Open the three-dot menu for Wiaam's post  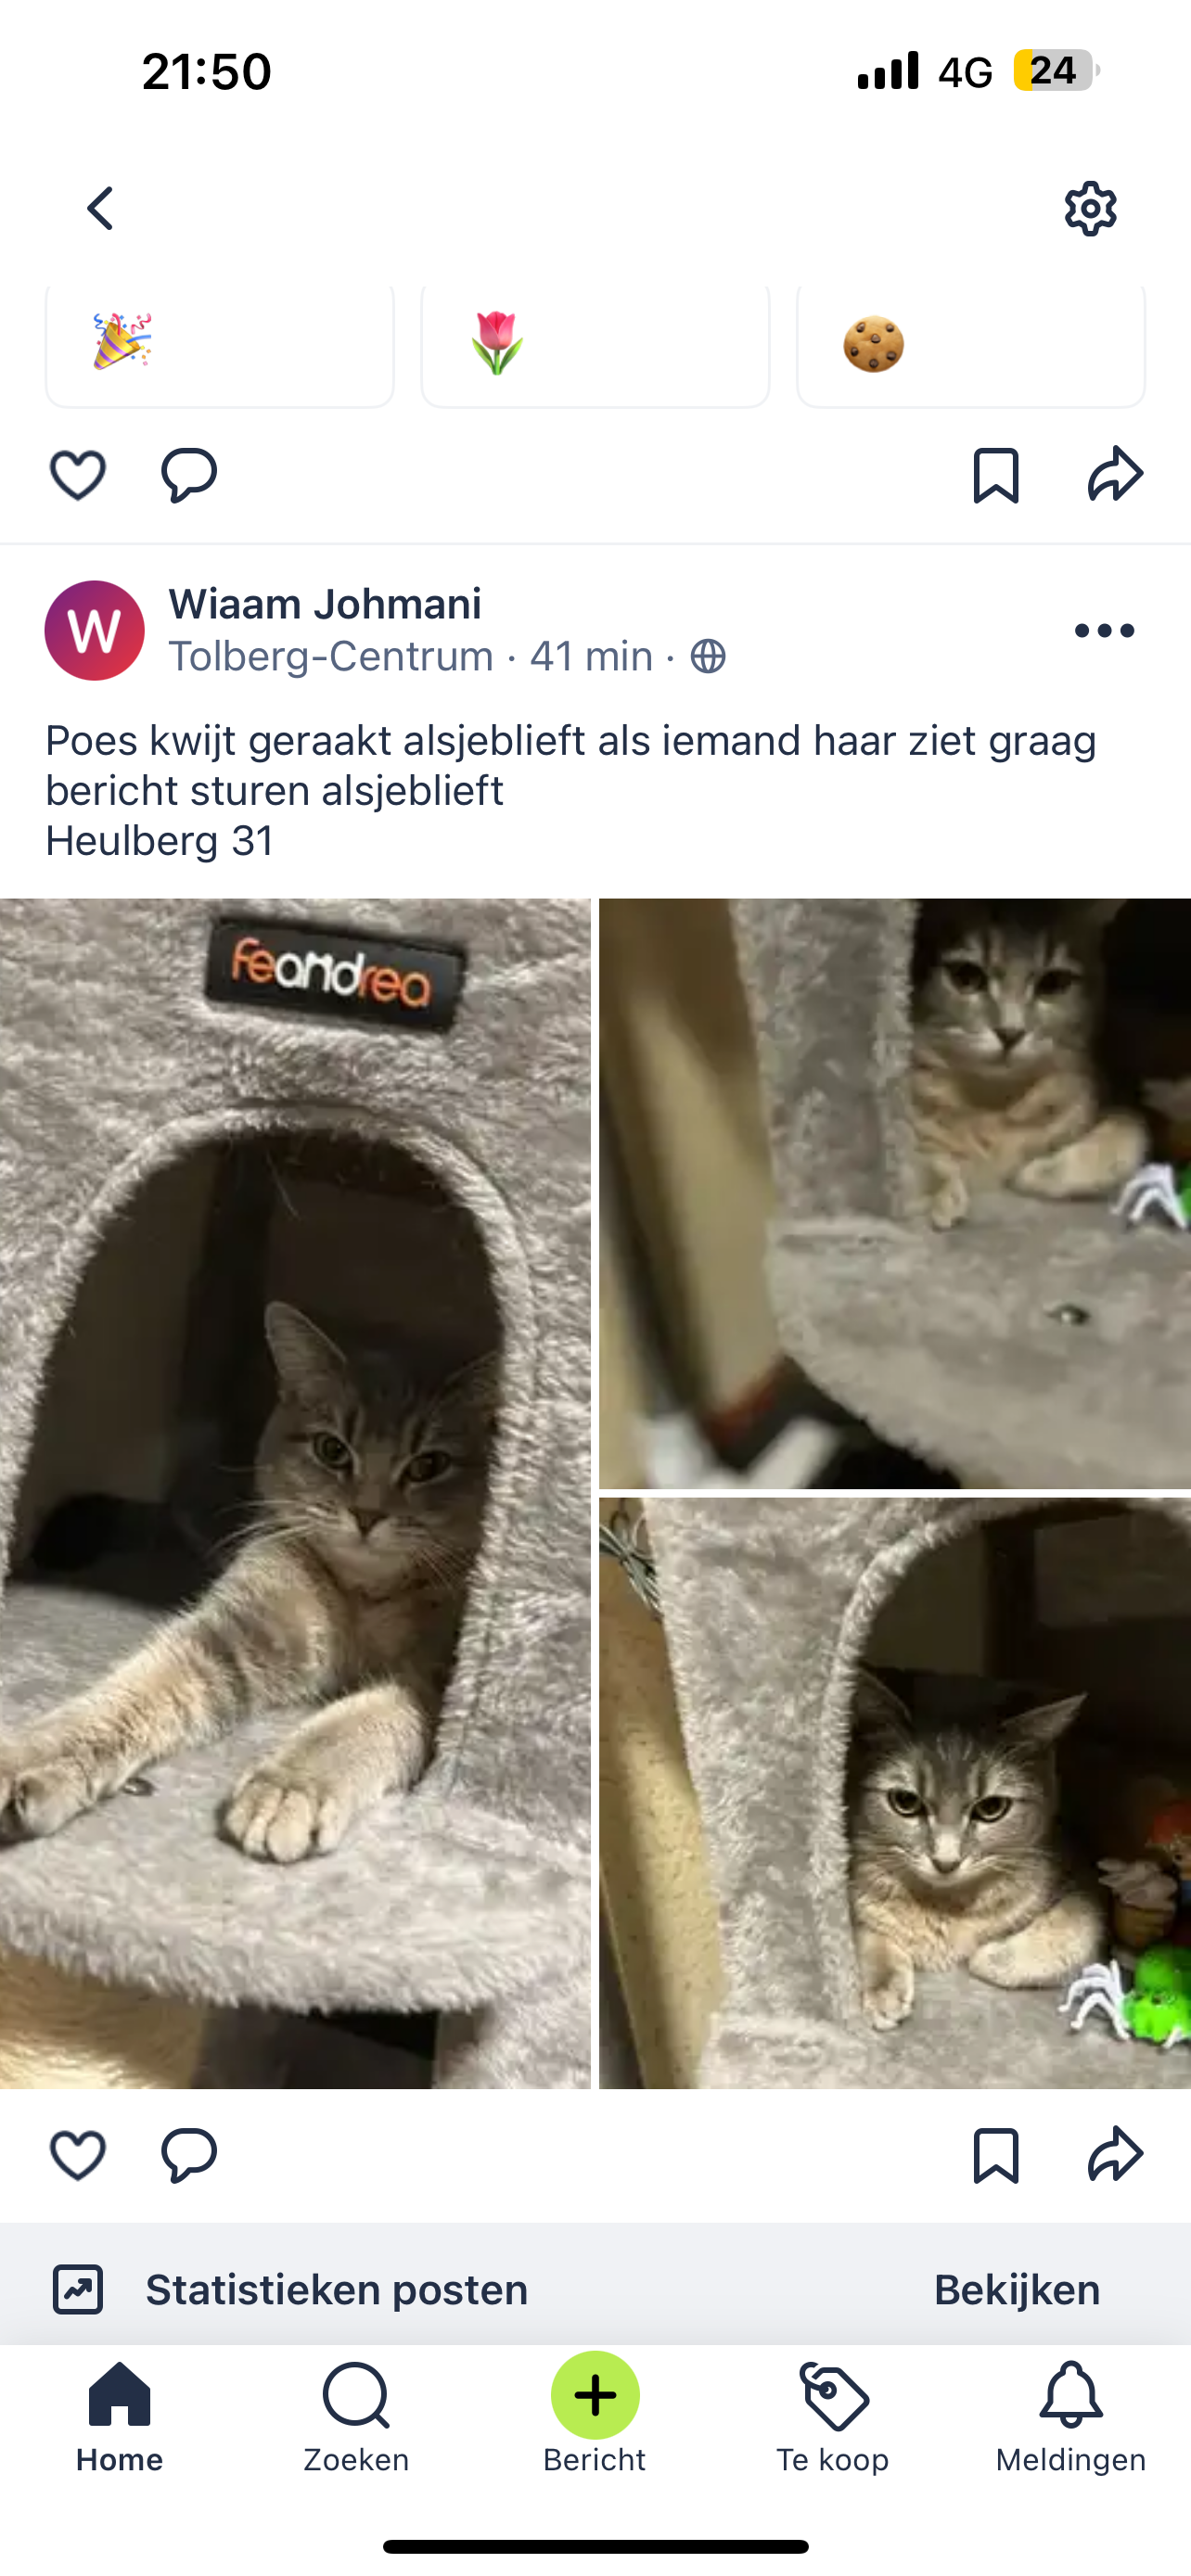pyautogui.click(x=1104, y=630)
